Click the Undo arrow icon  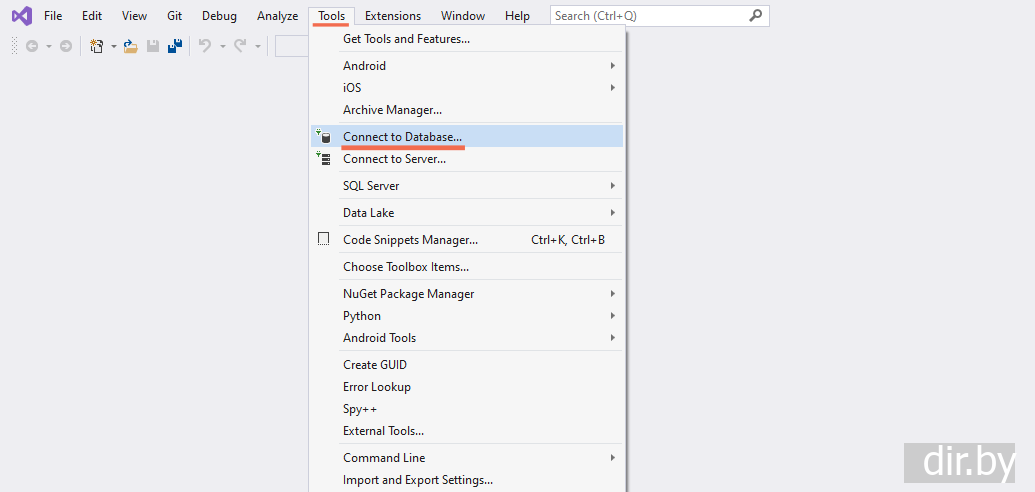[x=205, y=46]
